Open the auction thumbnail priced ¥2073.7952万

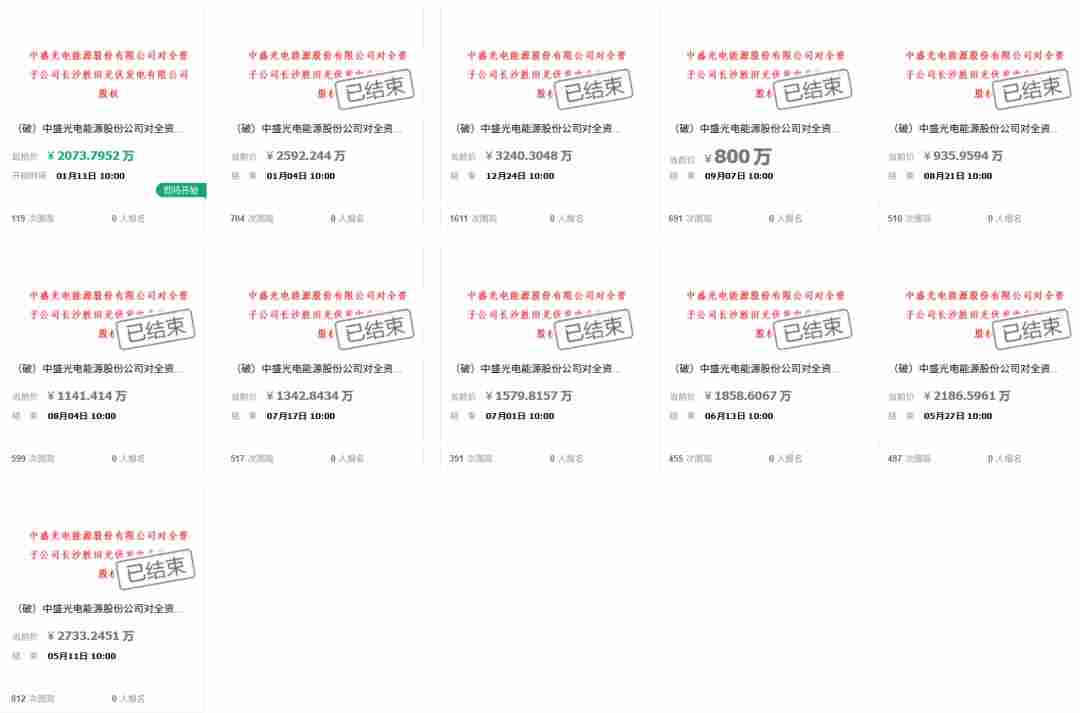(x=108, y=74)
